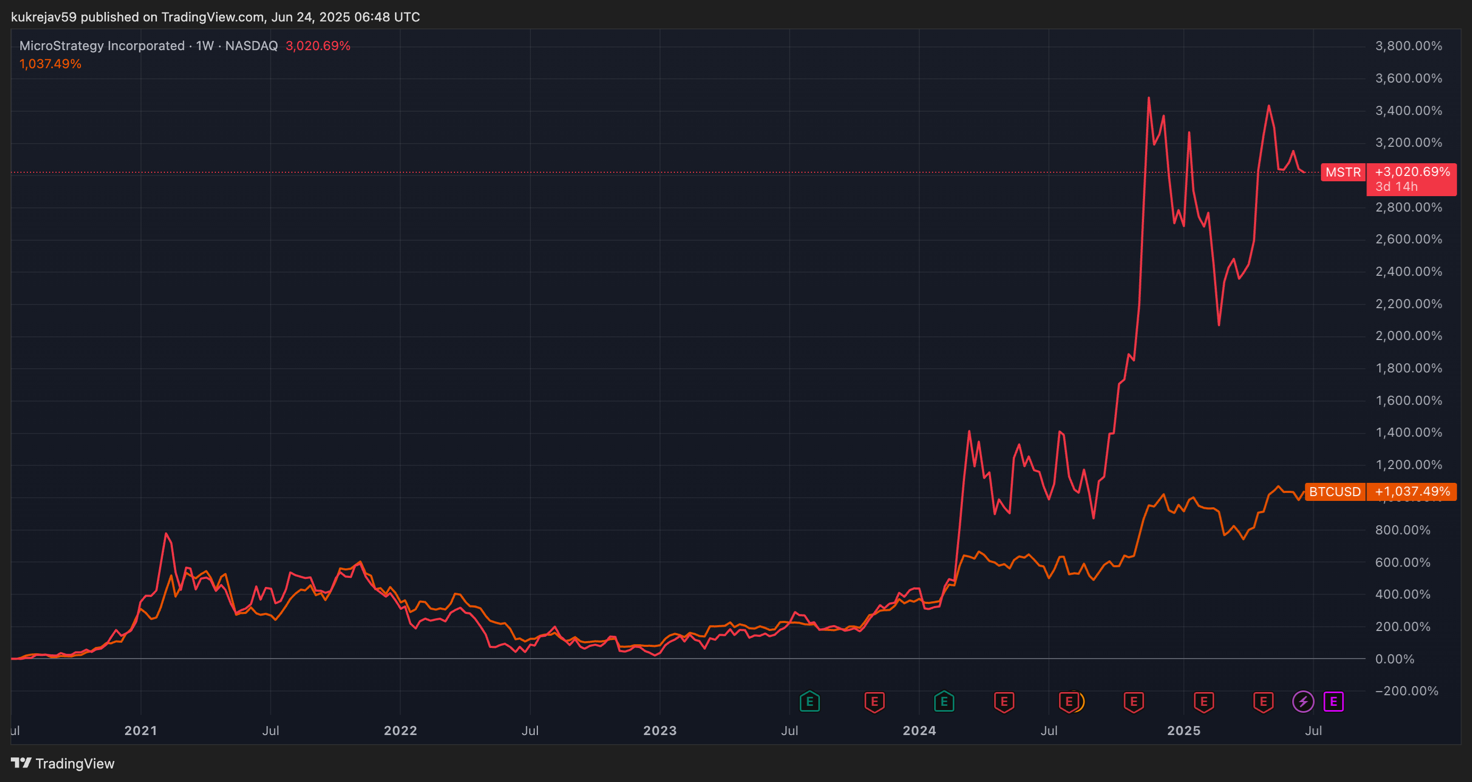Click the Jul label between 2021 and 2022

[270, 731]
